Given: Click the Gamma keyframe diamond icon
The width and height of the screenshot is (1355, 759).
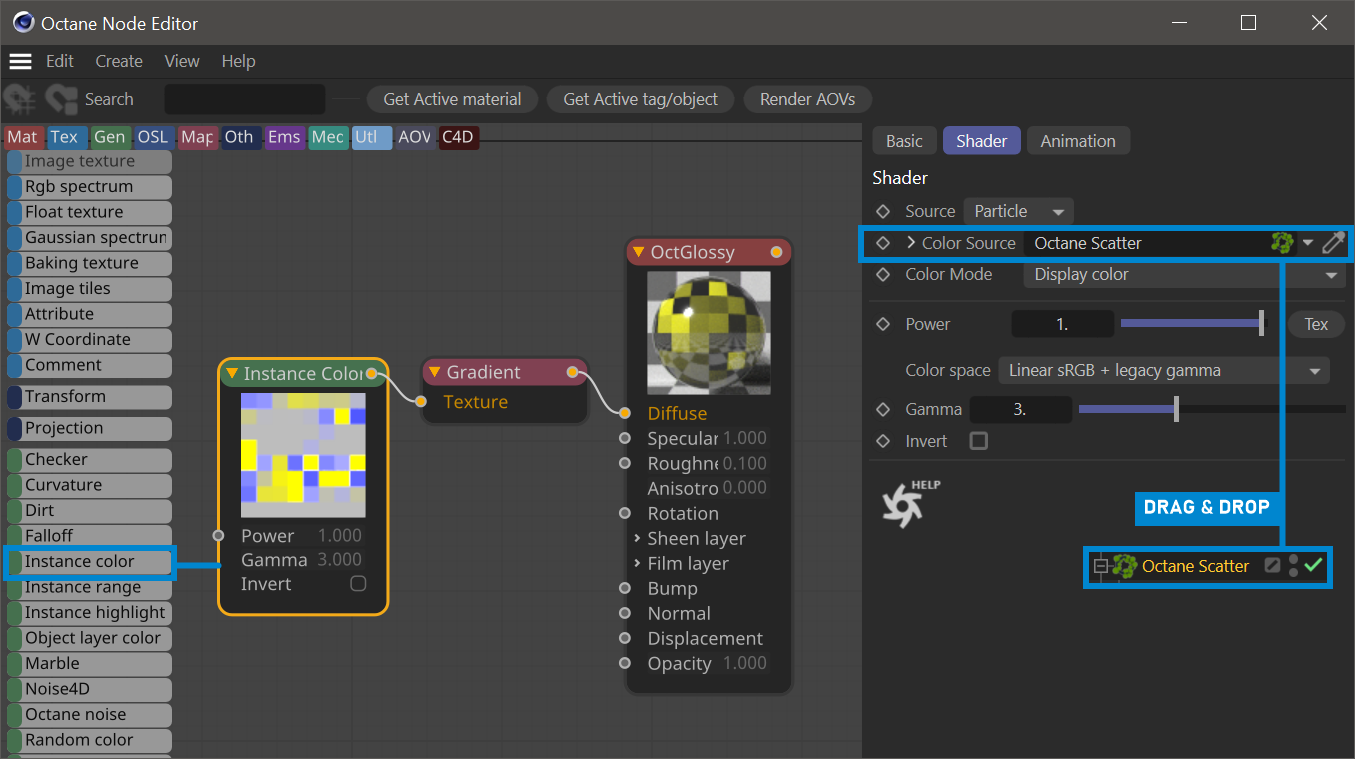Looking at the screenshot, I should pos(883,409).
